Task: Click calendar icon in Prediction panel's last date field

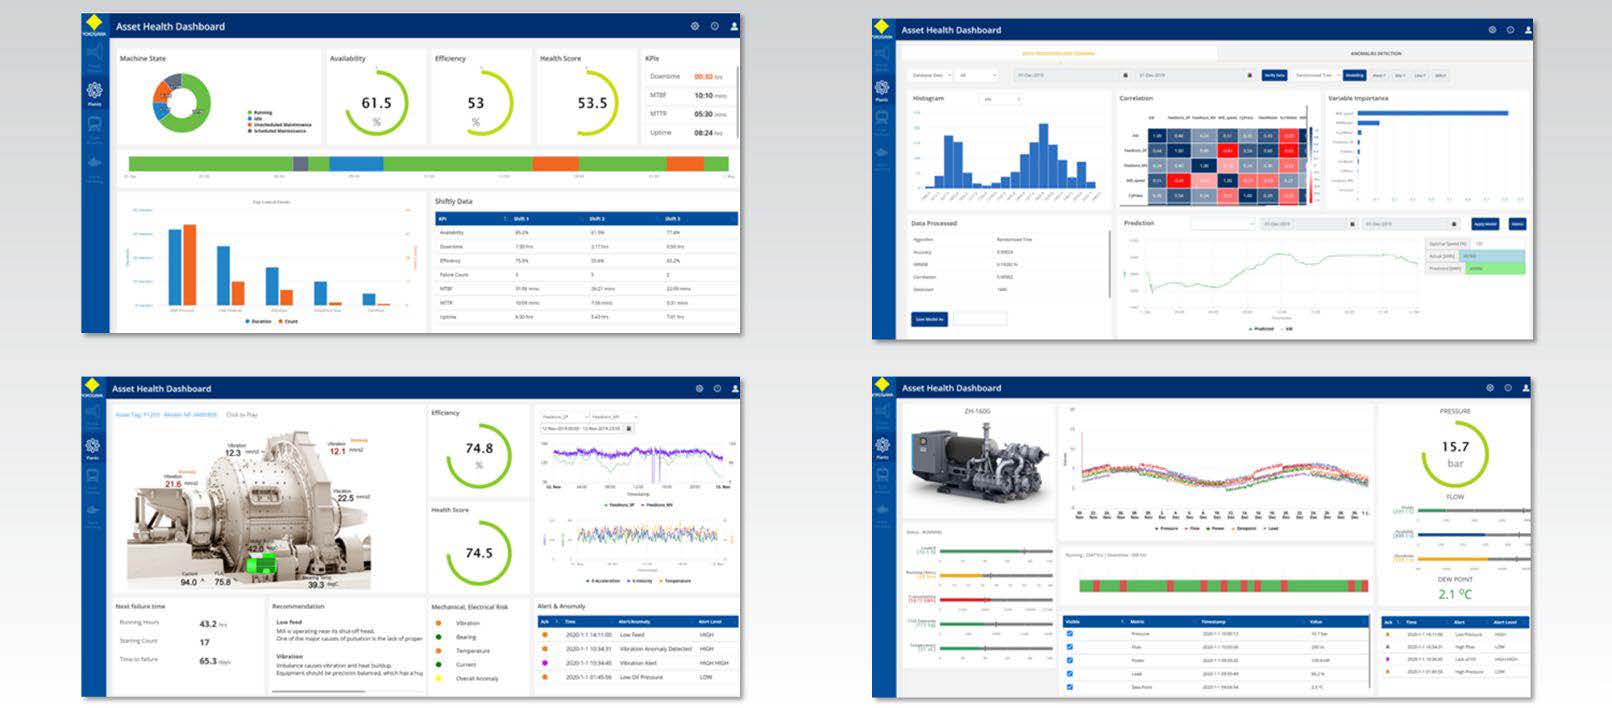Action: 1454,224
